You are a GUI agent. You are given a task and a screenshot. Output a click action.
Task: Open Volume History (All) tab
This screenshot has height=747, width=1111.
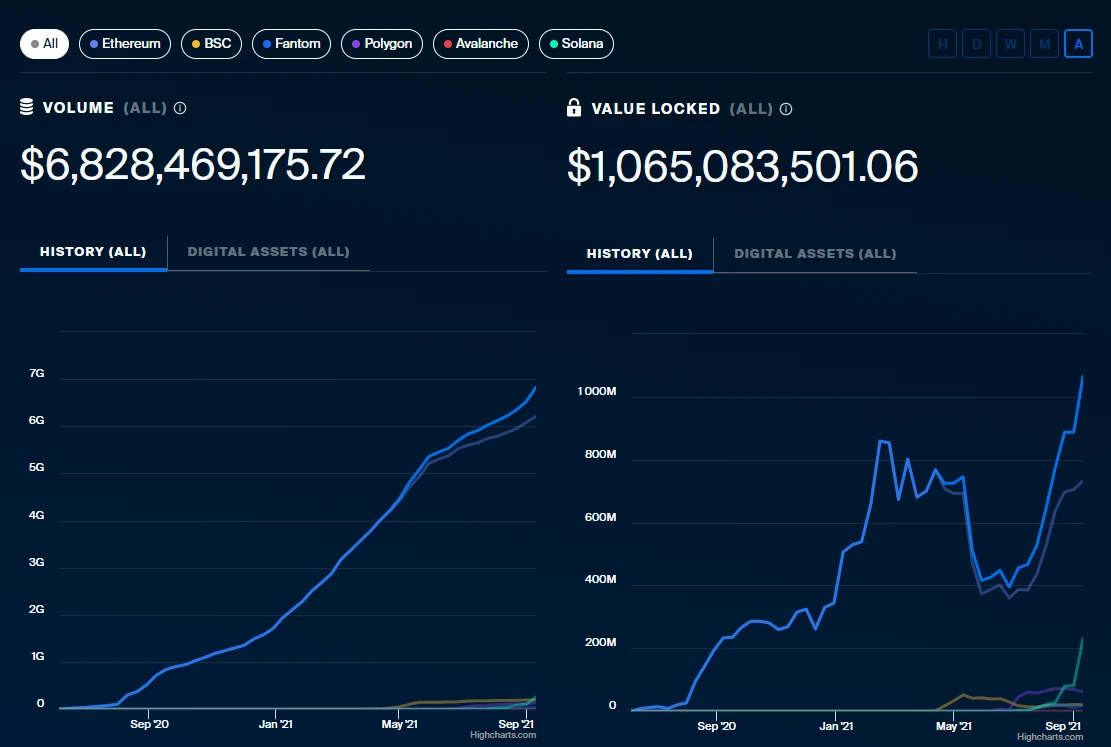tap(93, 252)
